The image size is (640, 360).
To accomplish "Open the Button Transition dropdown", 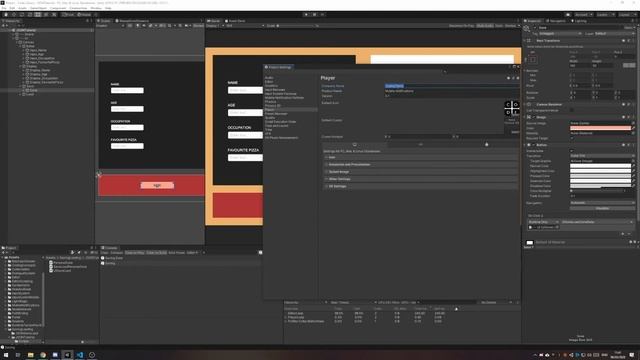I will tap(602, 156).
